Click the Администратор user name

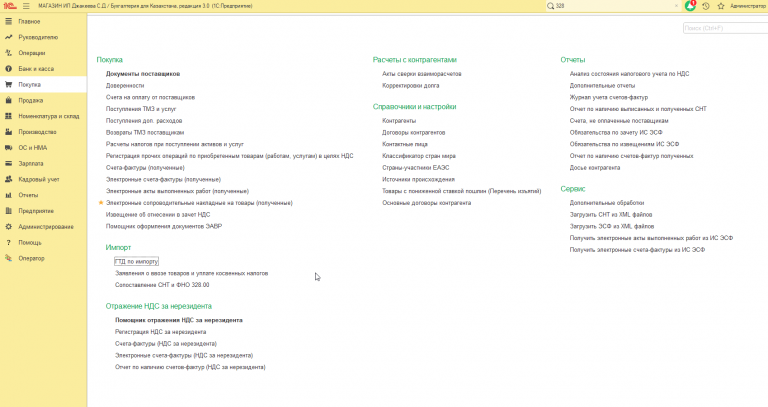748,6
